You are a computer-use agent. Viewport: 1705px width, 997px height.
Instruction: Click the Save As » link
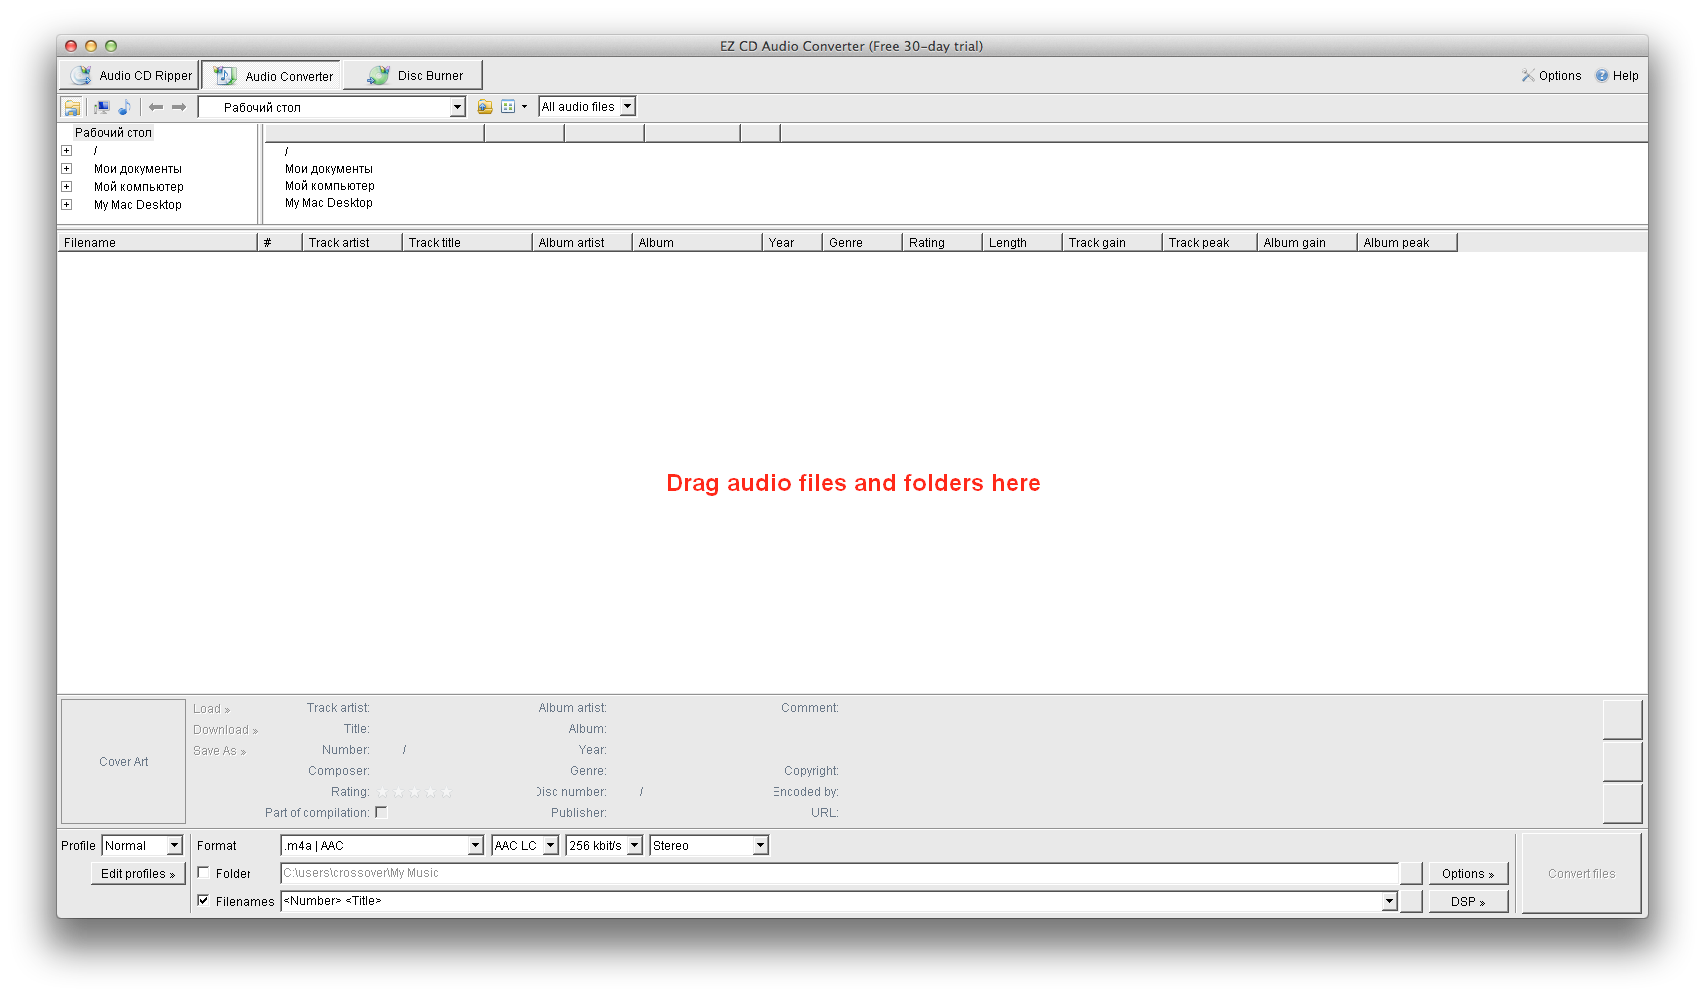[219, 751]
